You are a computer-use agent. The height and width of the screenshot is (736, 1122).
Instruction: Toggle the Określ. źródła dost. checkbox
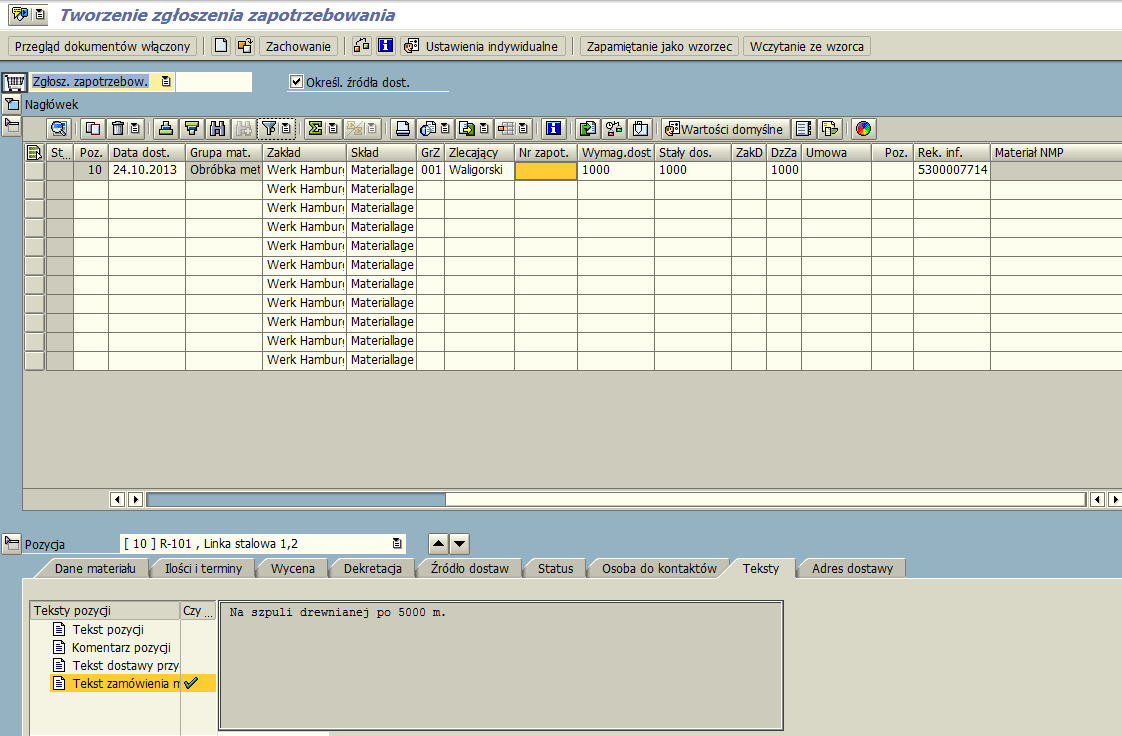[x=296, y=82]
